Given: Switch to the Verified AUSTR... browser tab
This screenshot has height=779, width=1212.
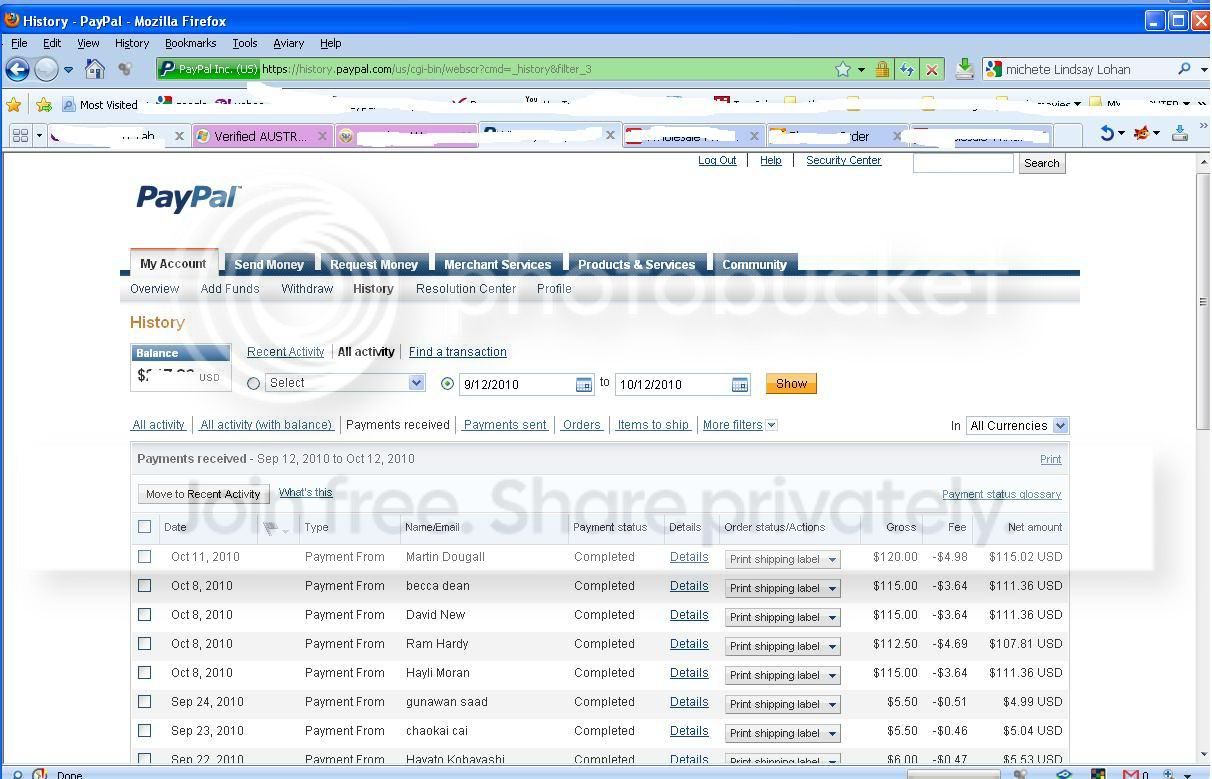Looking at the screenshot, I should [260, 136].
